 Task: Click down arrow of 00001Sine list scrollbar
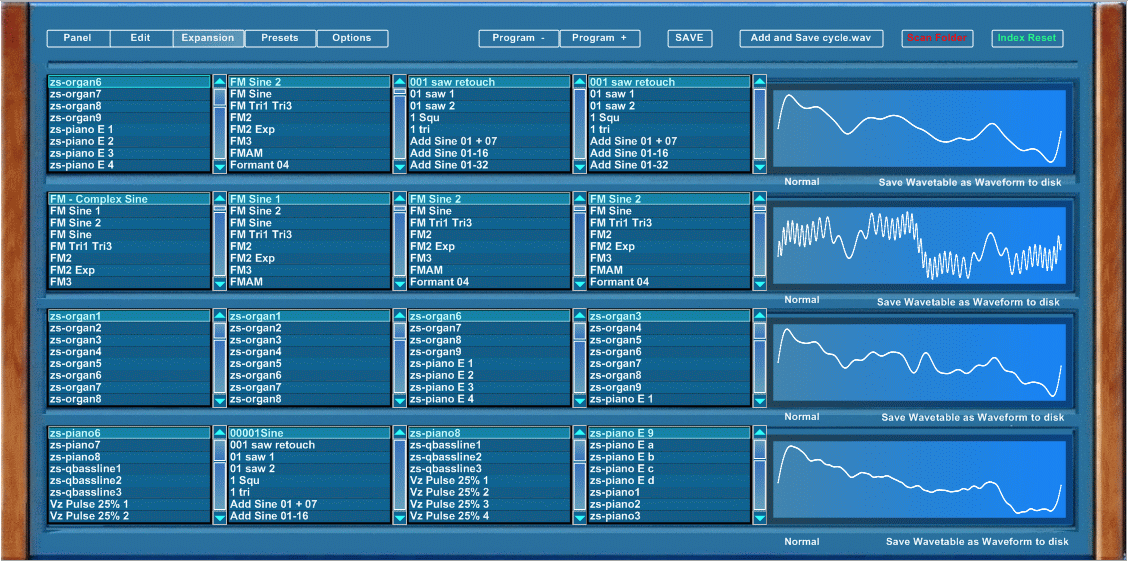point(399,517)
